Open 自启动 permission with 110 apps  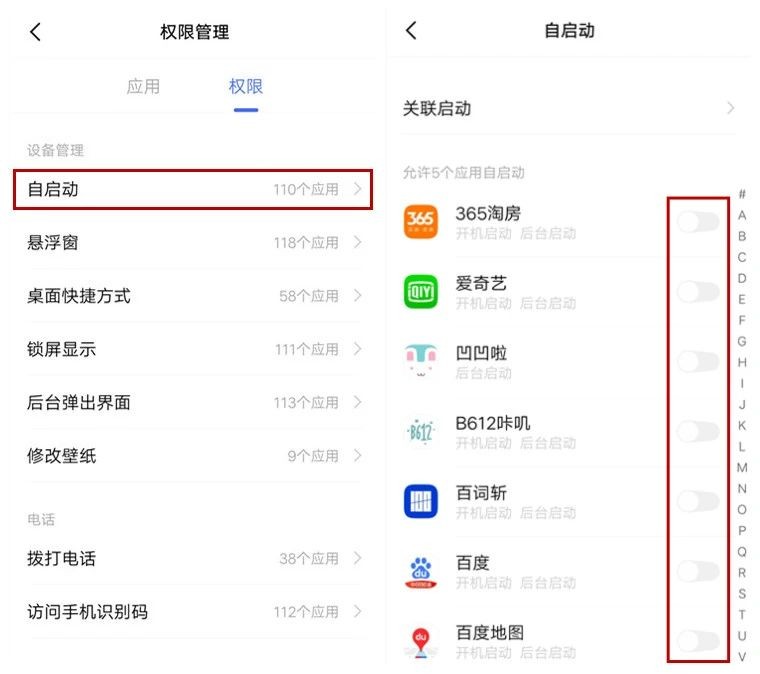(193, 189)
